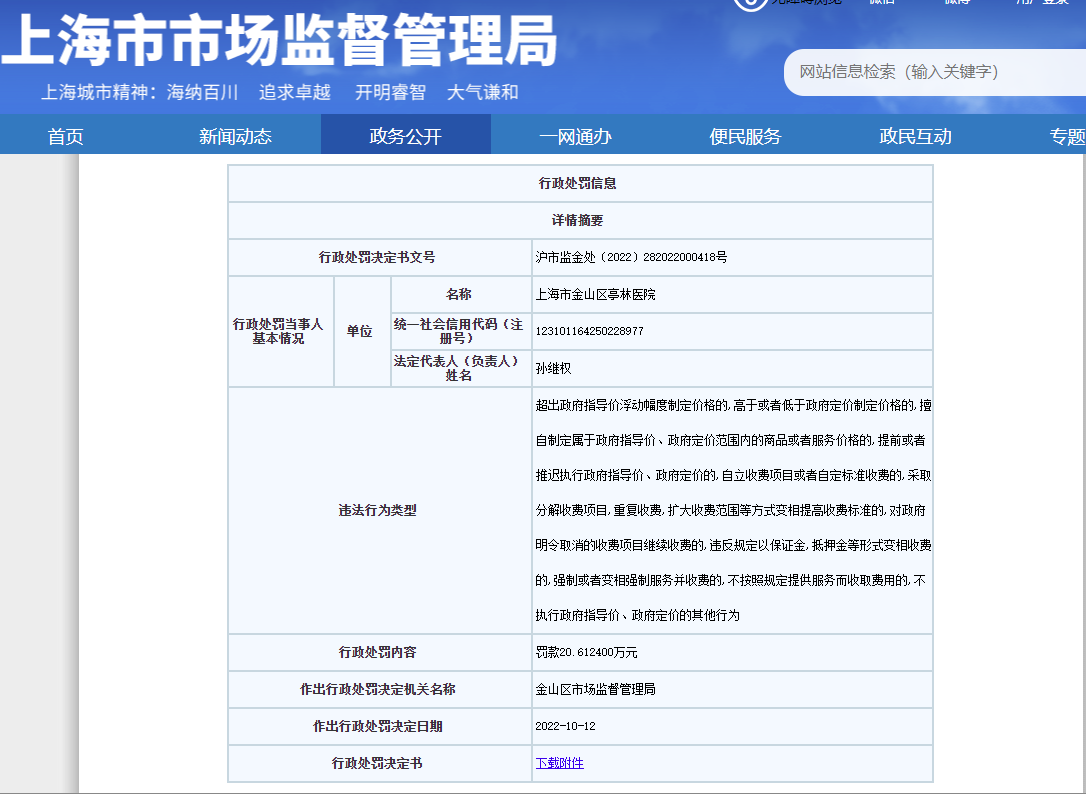The height and width of the screenshot is (794, 1086).
Task: Click the 专题 navigation item
Action: pos(1066,137)
